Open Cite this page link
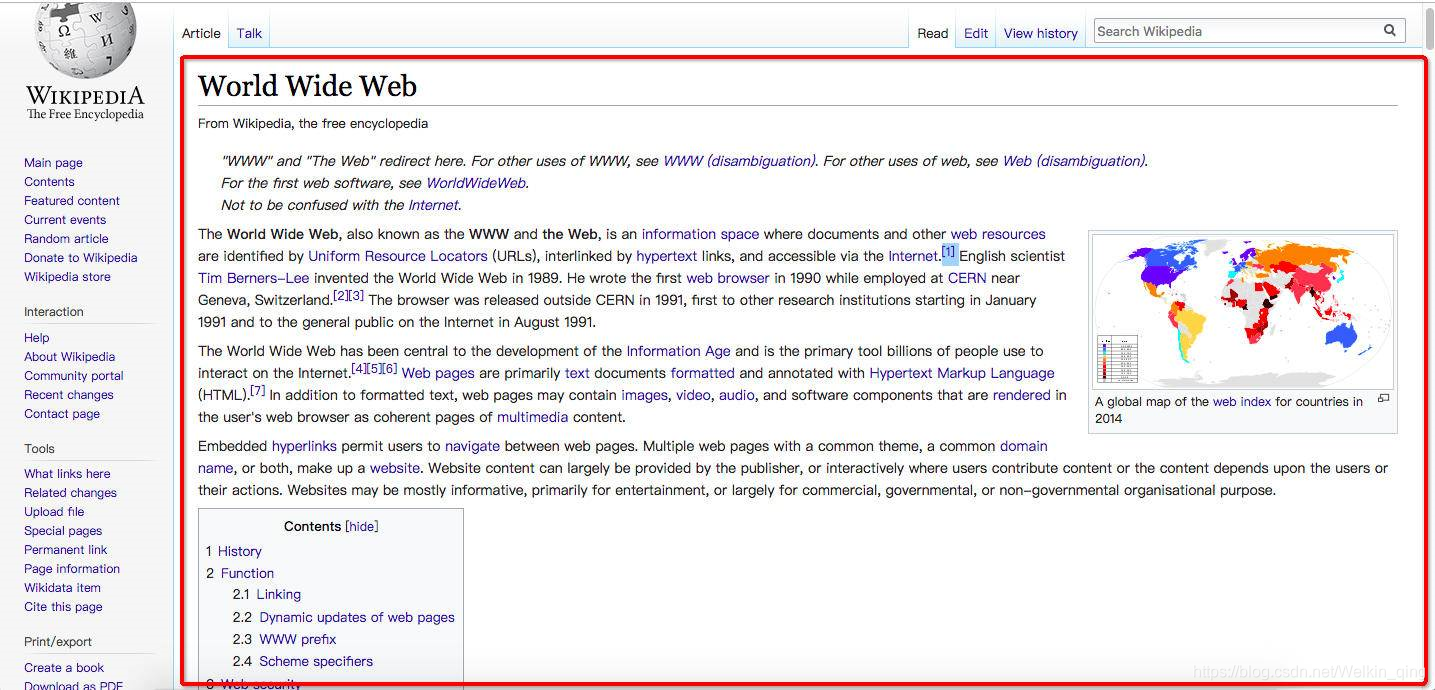 click(x=63, y=607)
